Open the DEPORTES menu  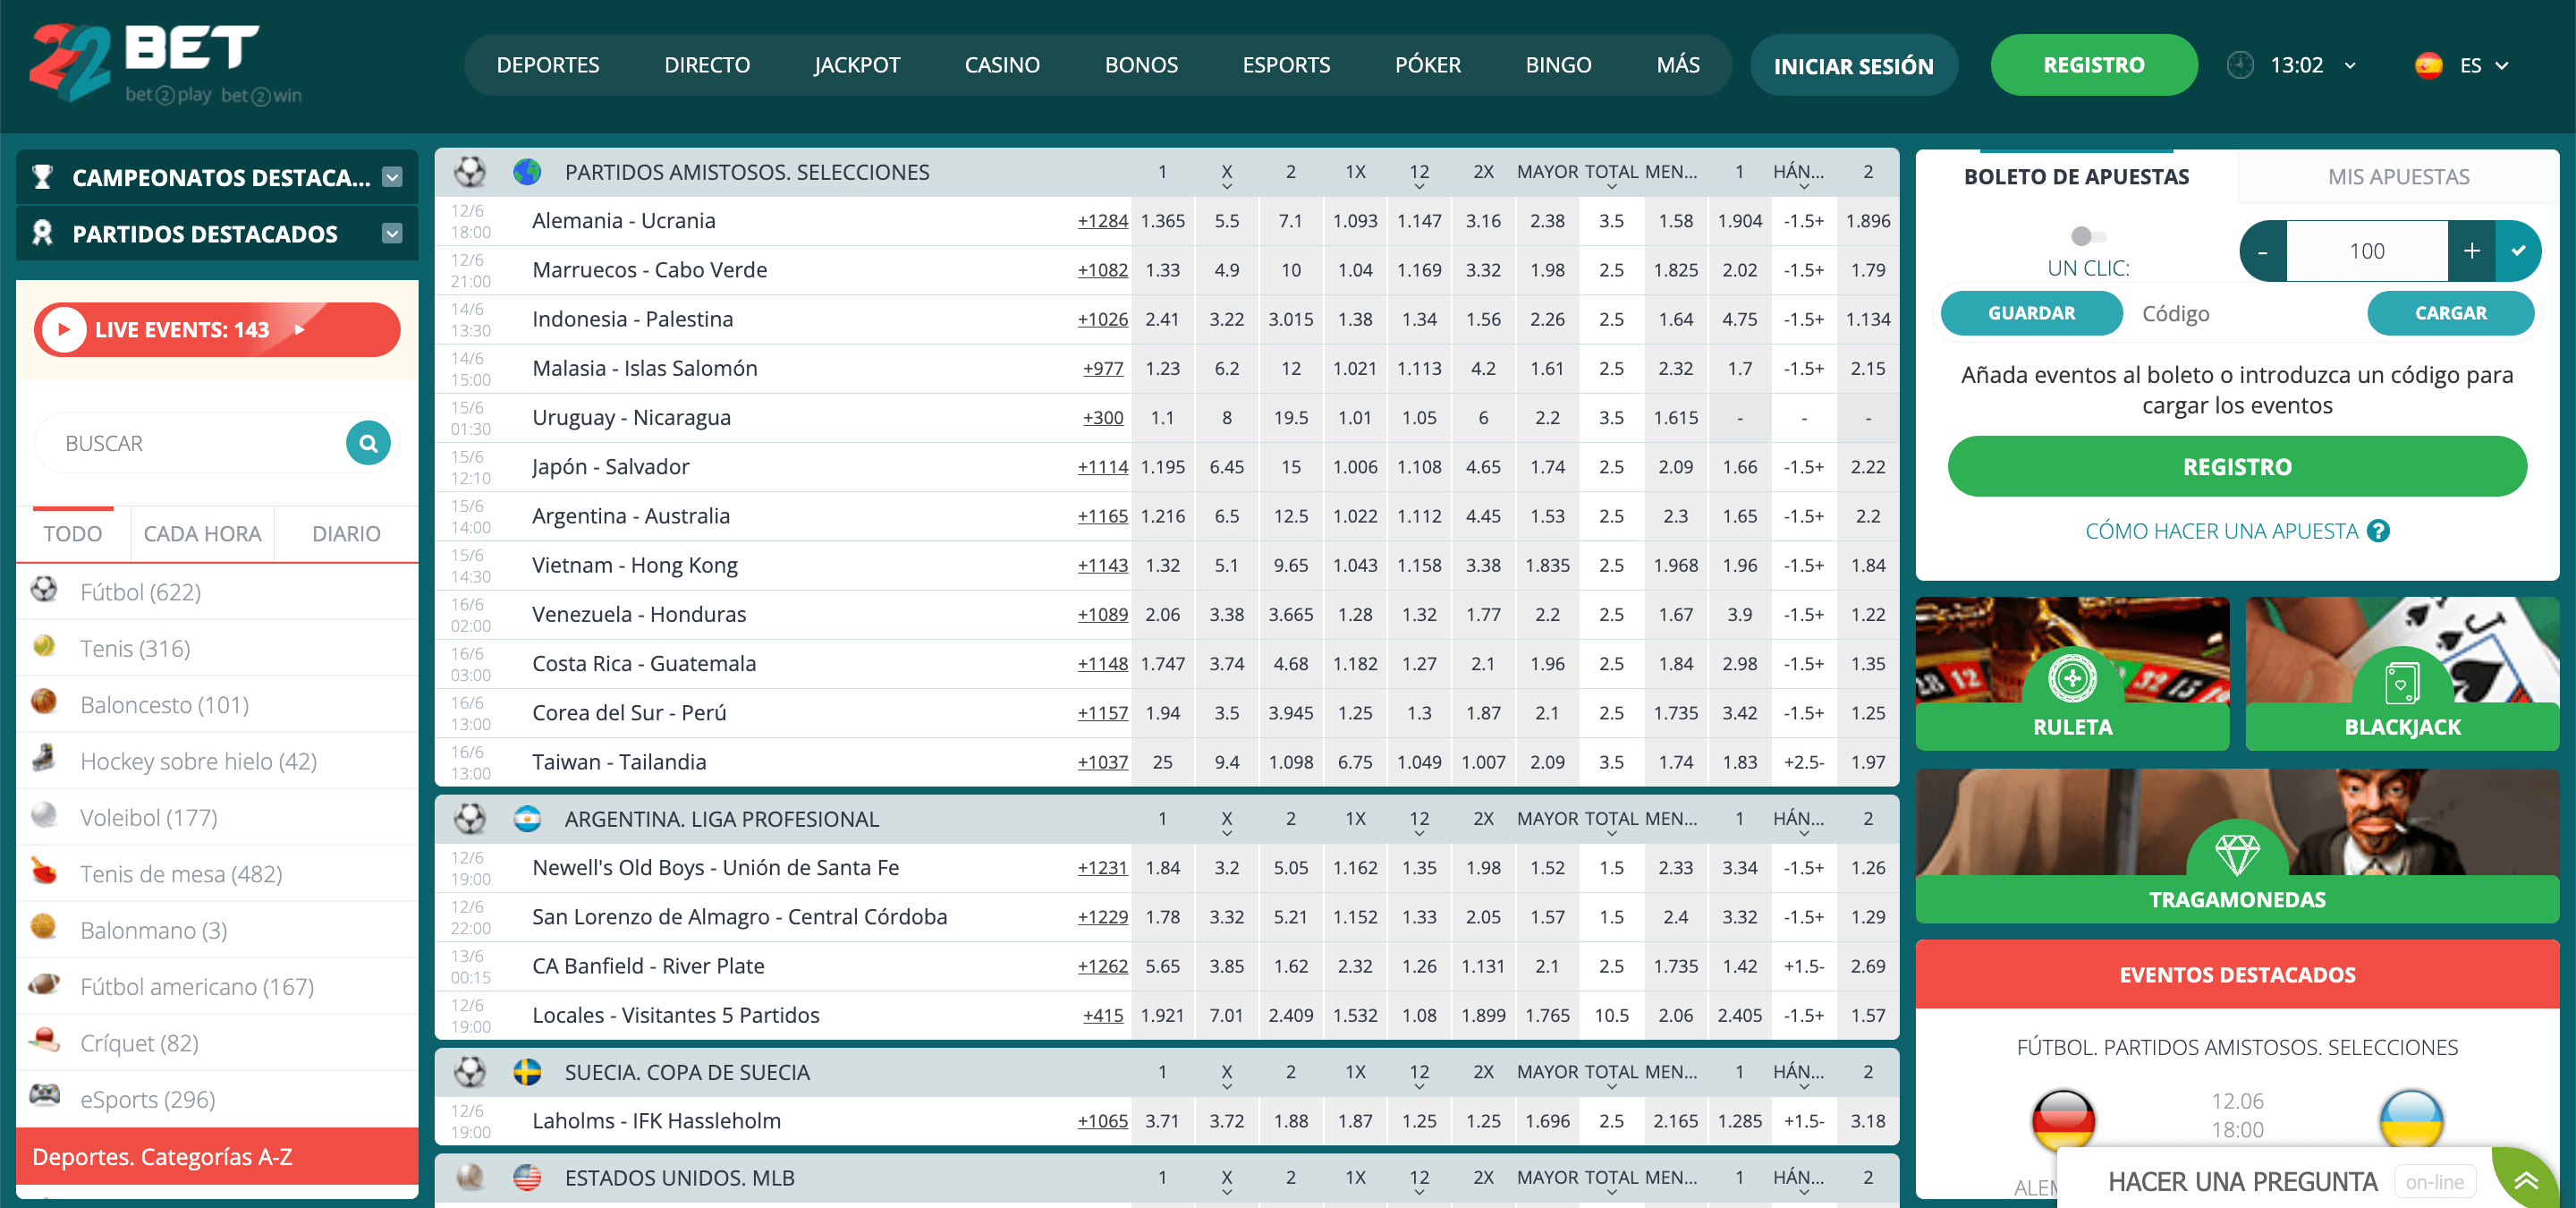point(547,65)
